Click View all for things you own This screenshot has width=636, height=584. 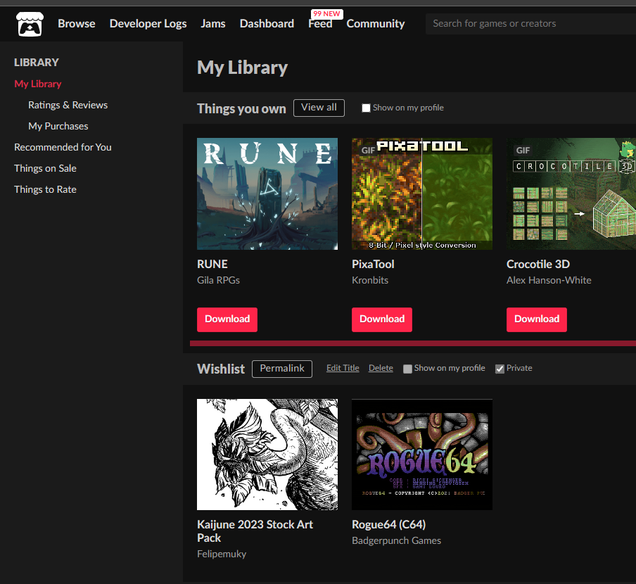point(319,108)
